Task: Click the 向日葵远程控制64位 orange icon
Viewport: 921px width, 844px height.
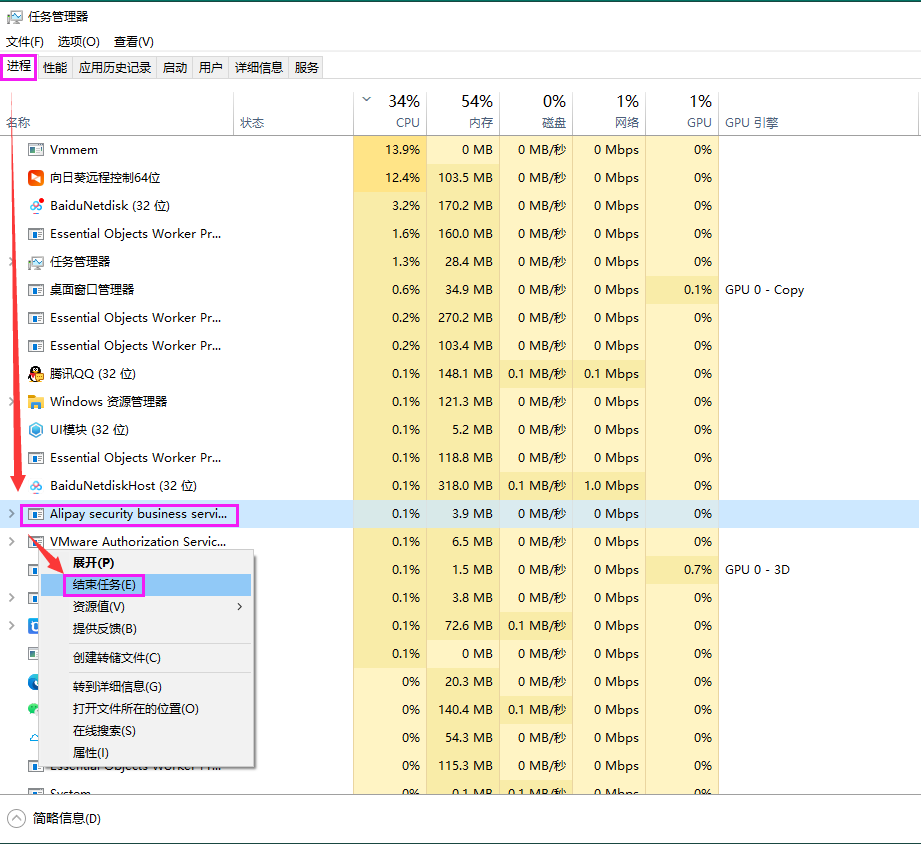Action: pyautogui.click(x=36, y=178)
